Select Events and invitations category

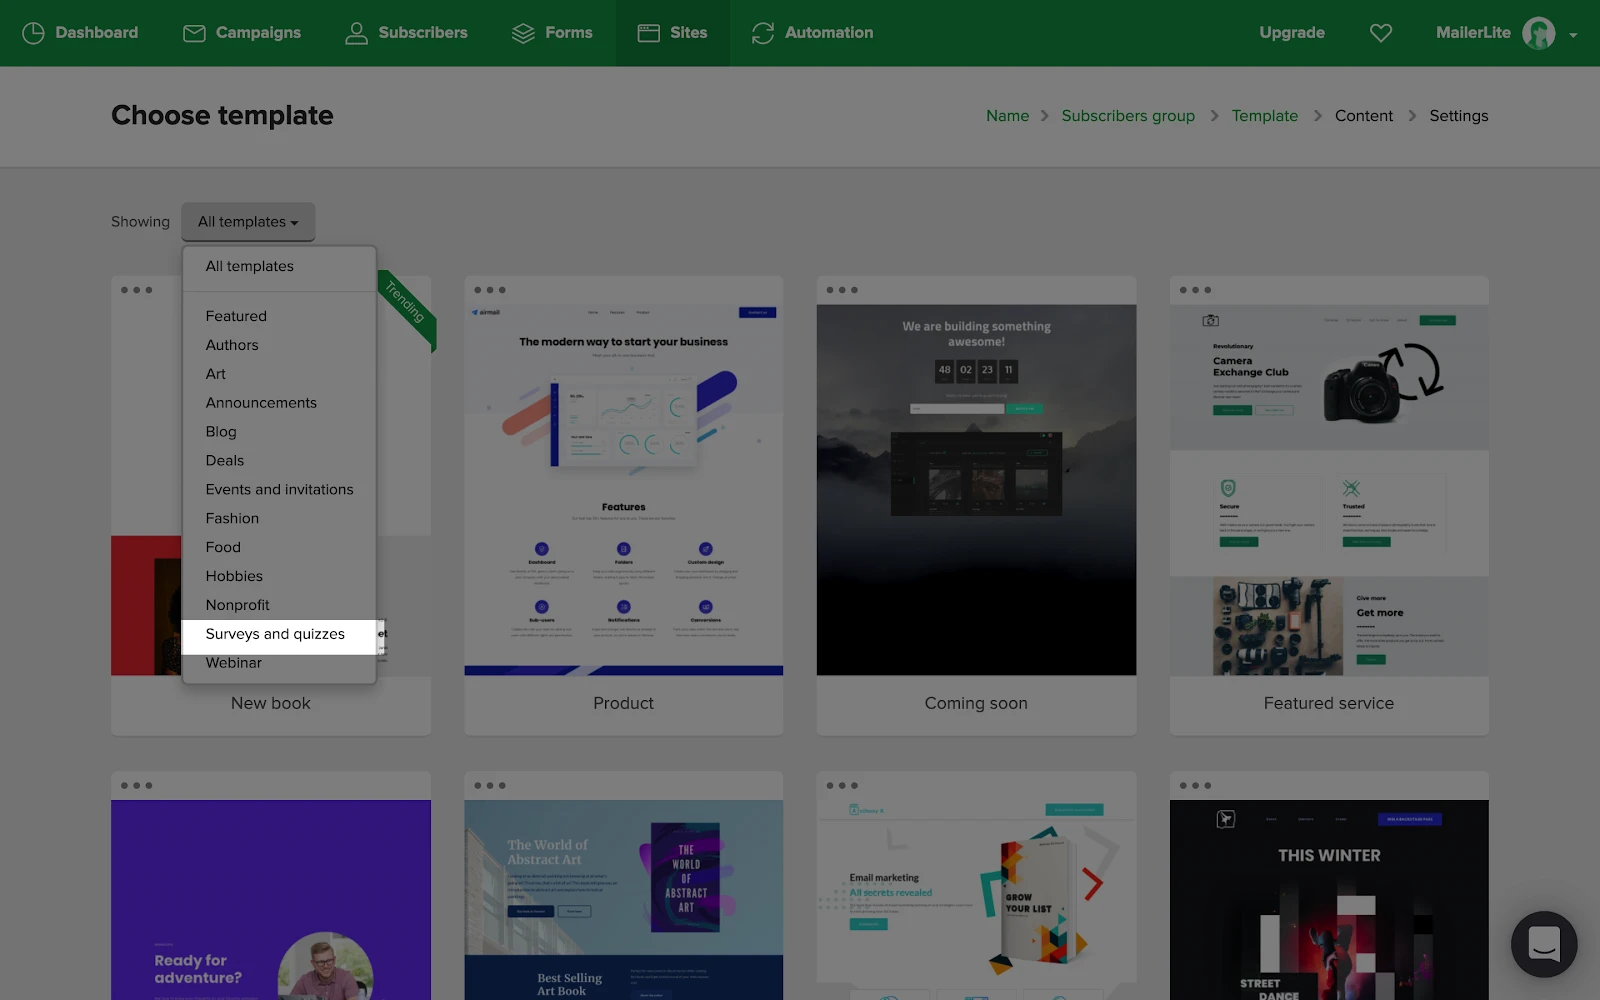coord(279,490)
